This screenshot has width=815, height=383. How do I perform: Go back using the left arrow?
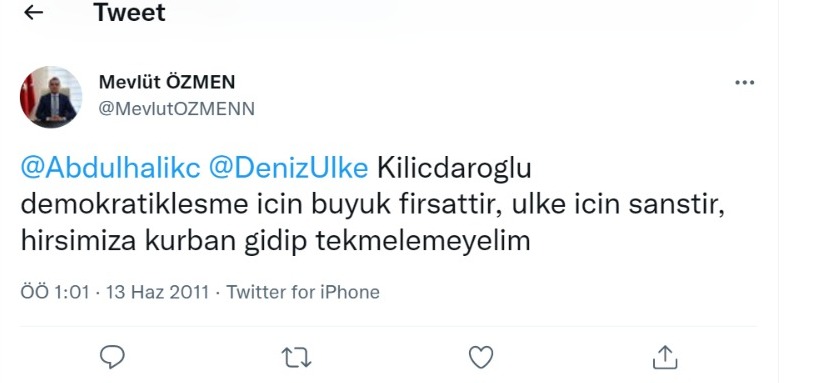pos(33,12)
